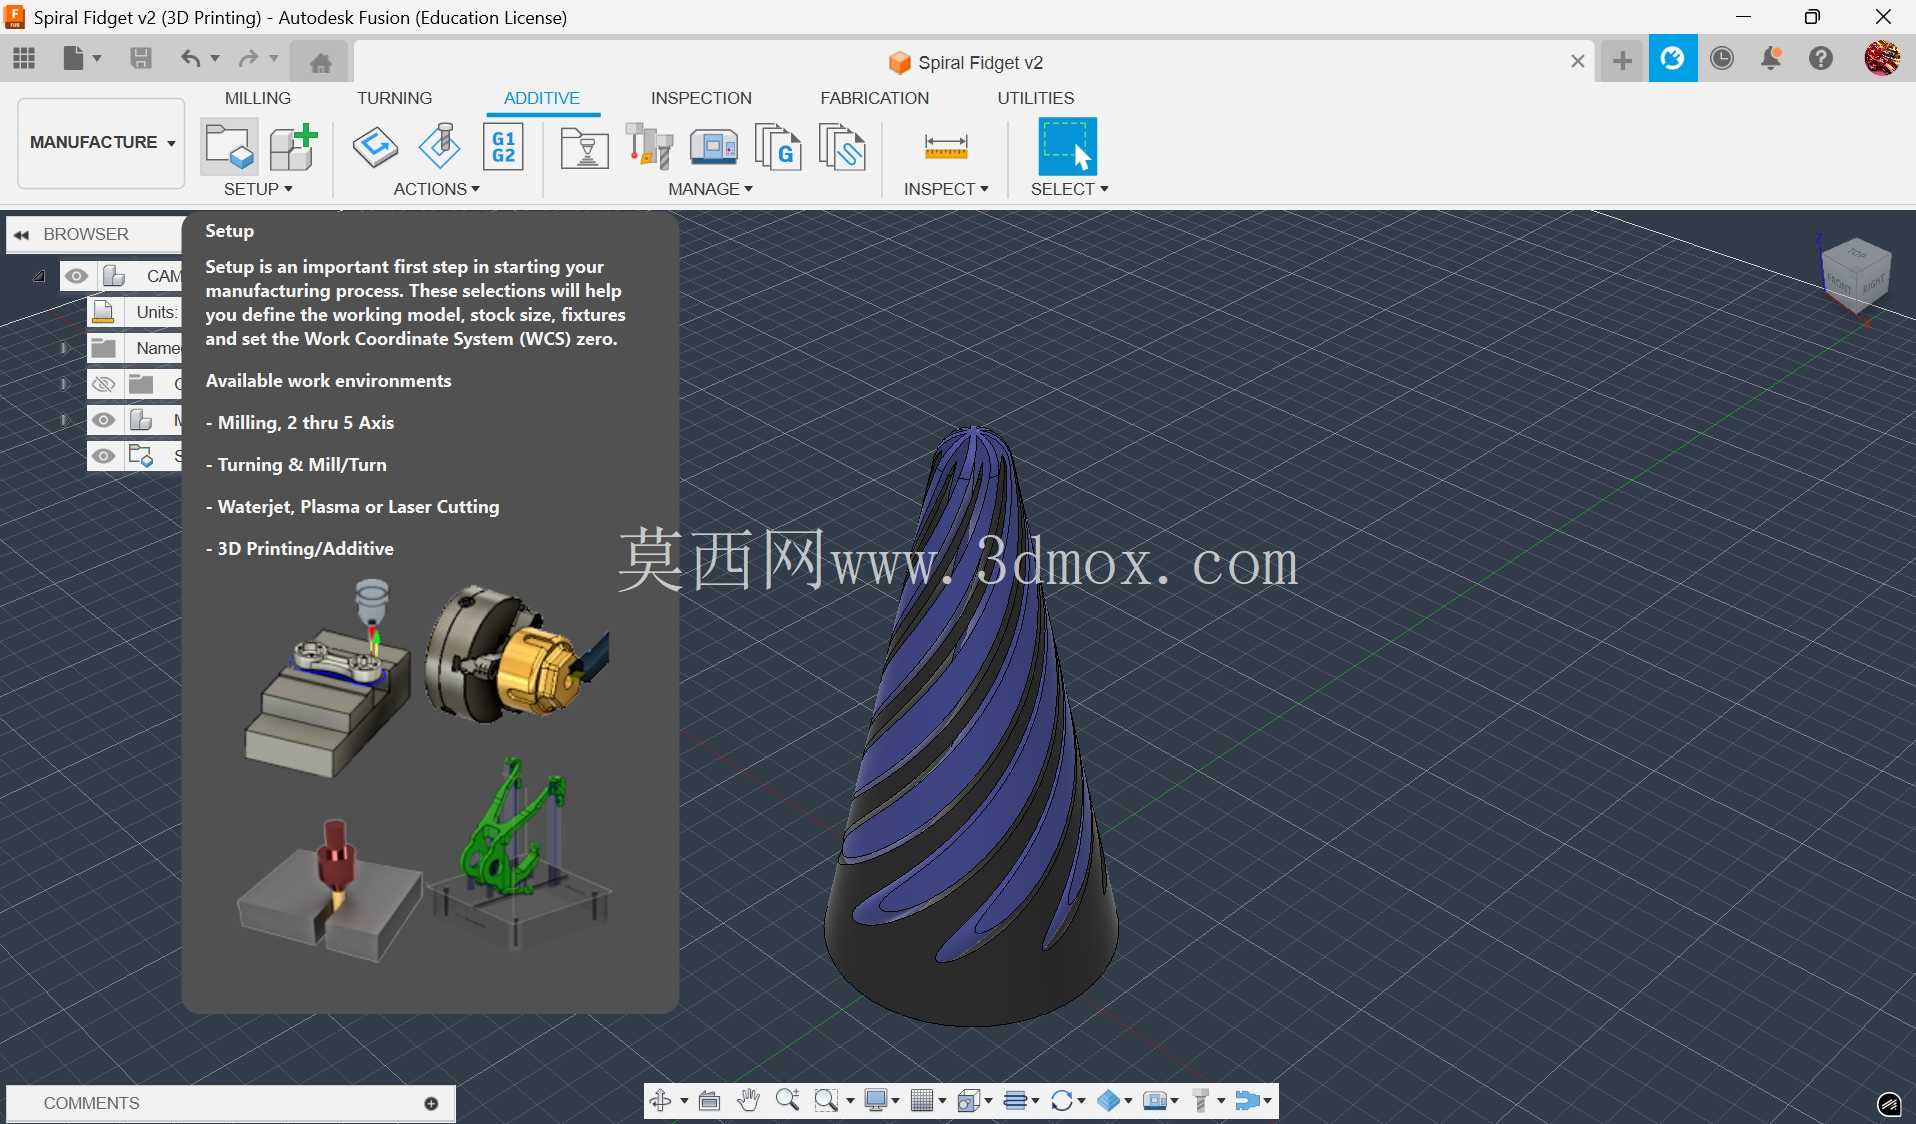
Task: Switch to the MILLING tab
Action: point(258,98)
